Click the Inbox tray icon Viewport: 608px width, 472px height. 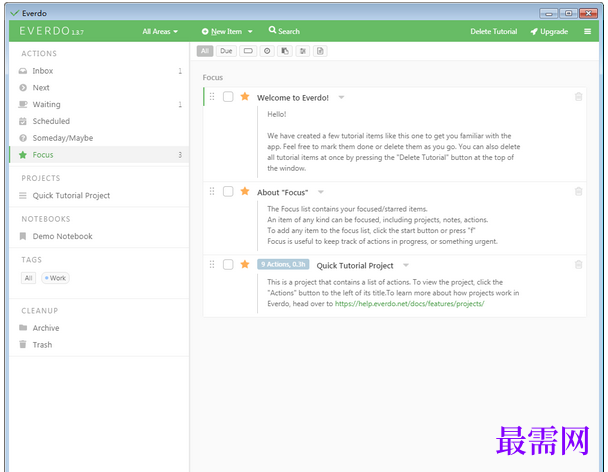point(23,71)
